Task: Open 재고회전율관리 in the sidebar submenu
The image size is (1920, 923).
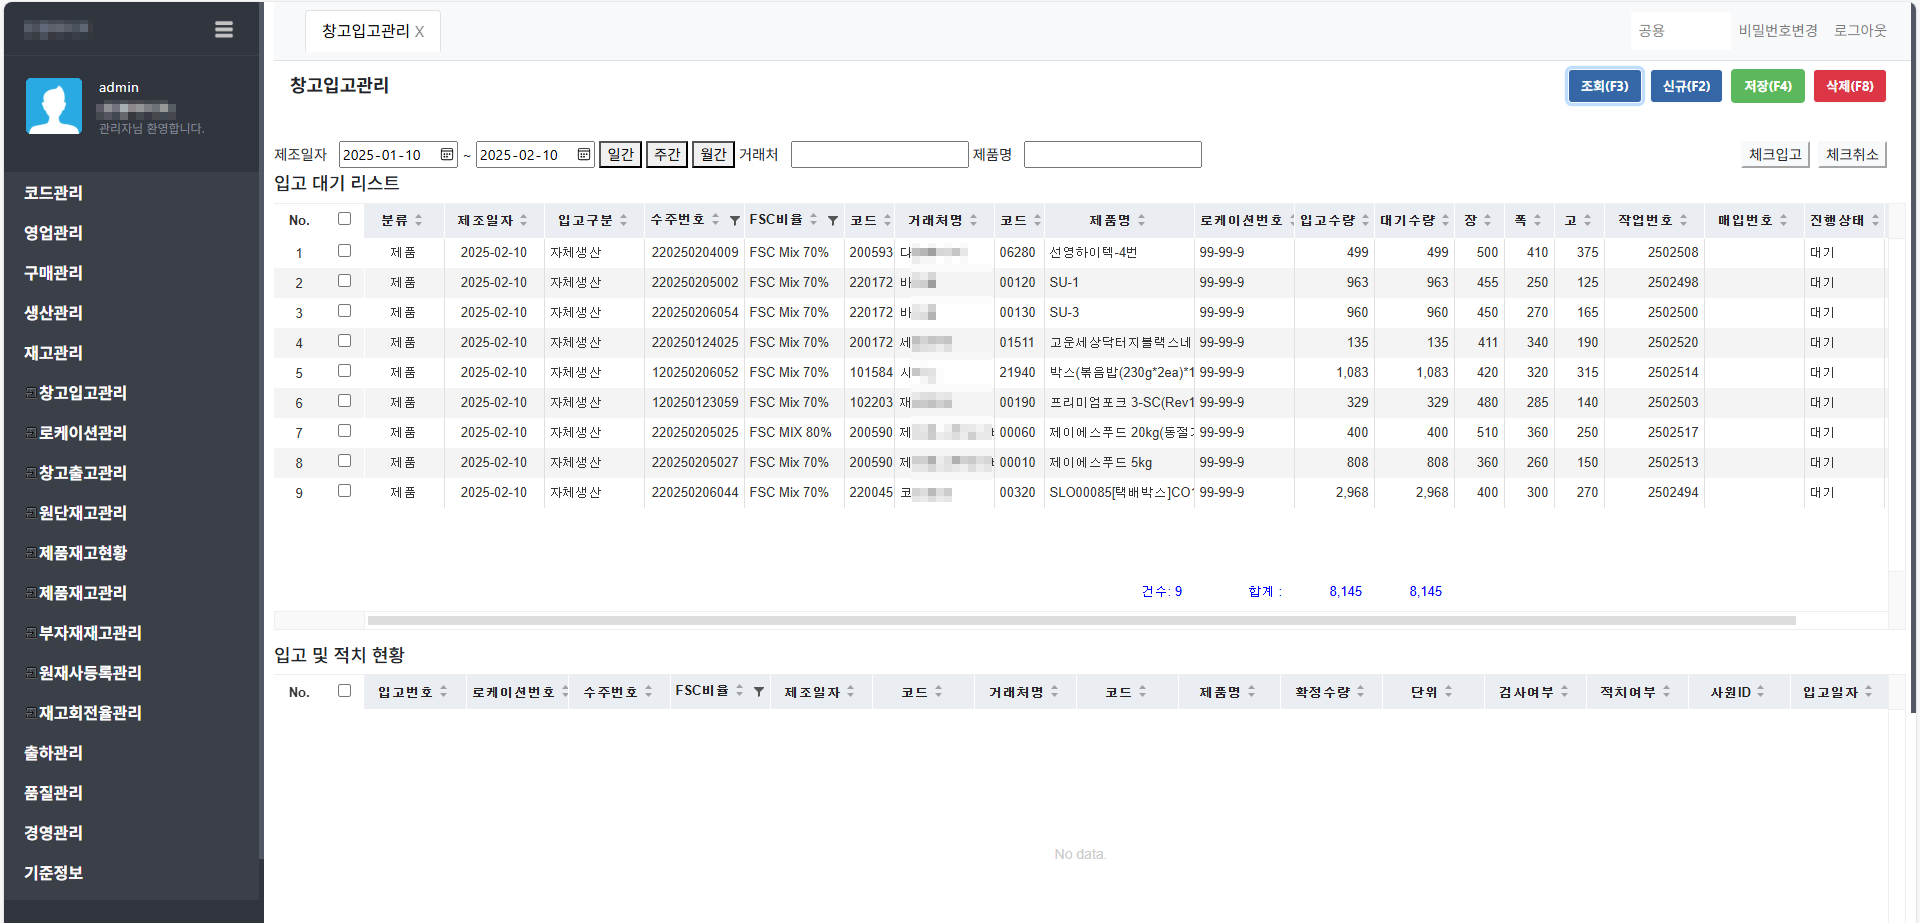Action: (x=90, y=713)
